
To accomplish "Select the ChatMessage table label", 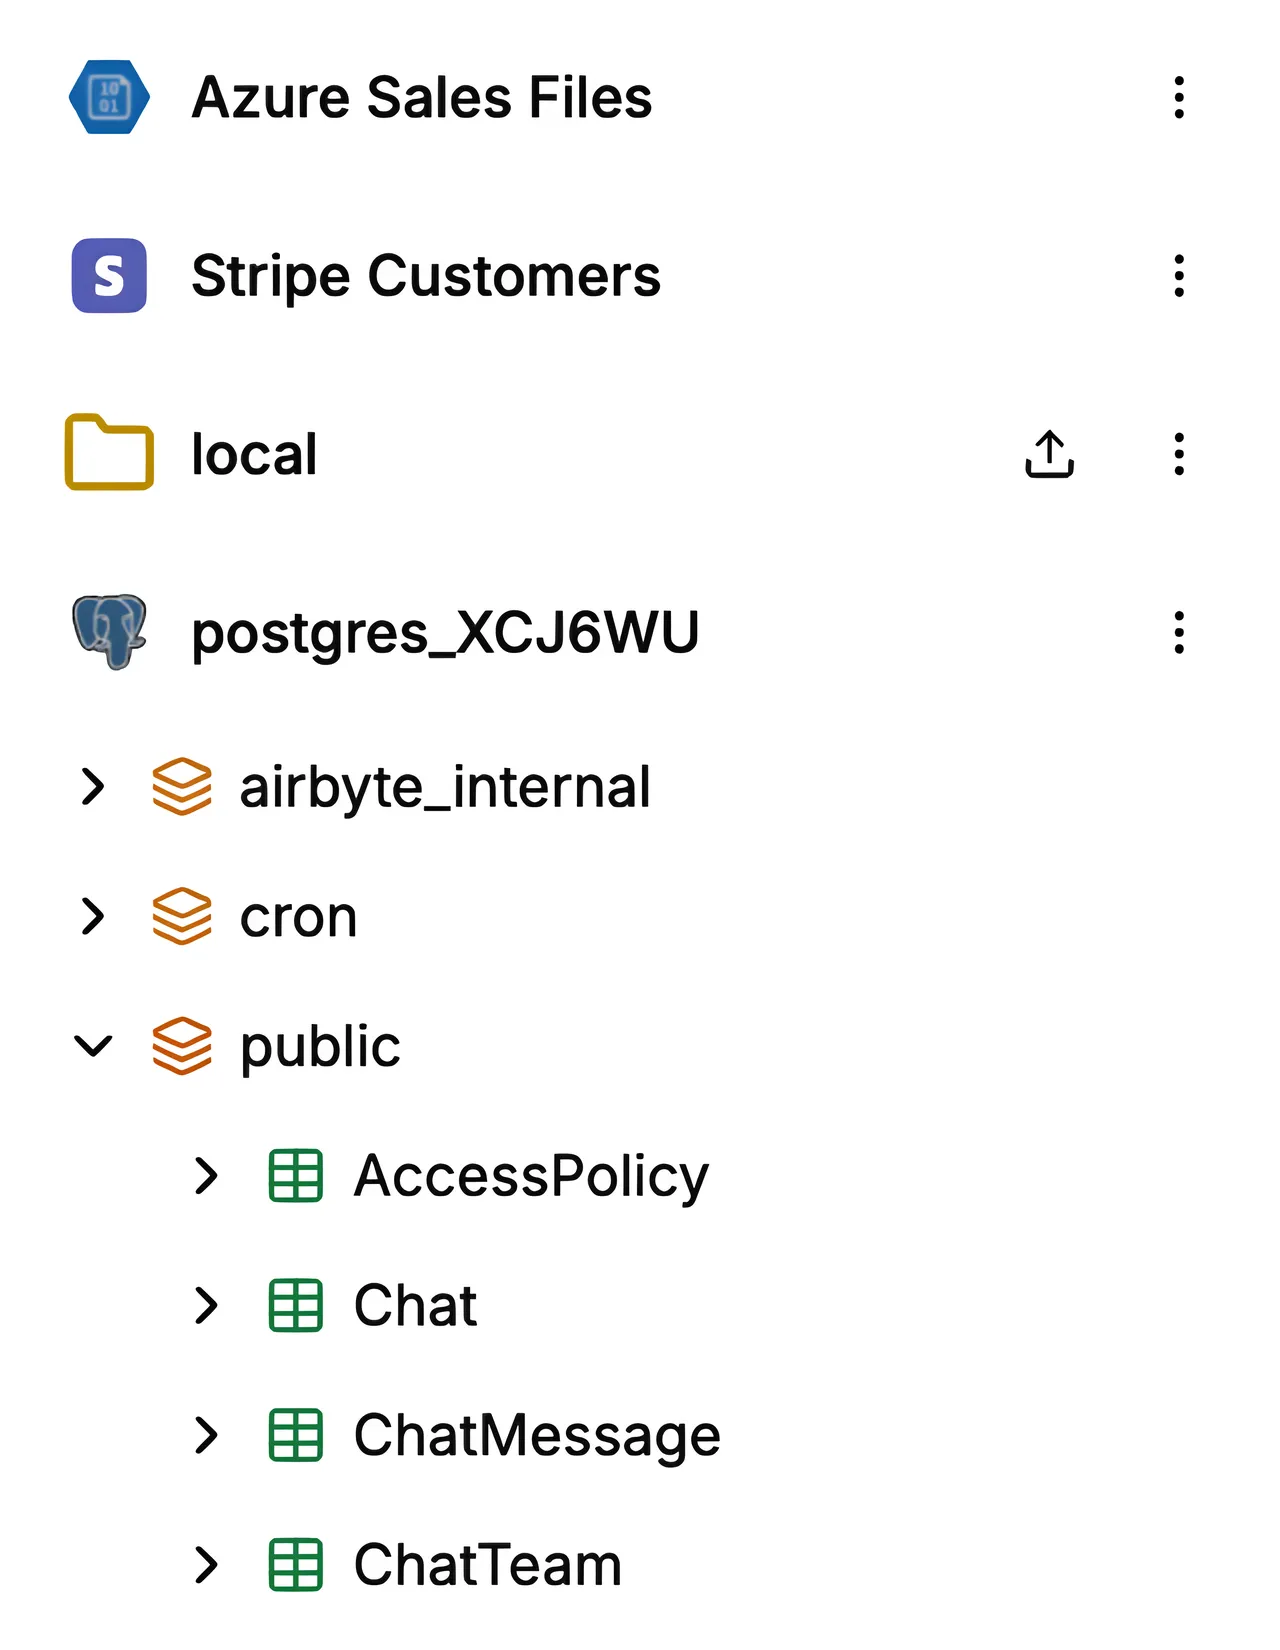I will point(537,1437).
